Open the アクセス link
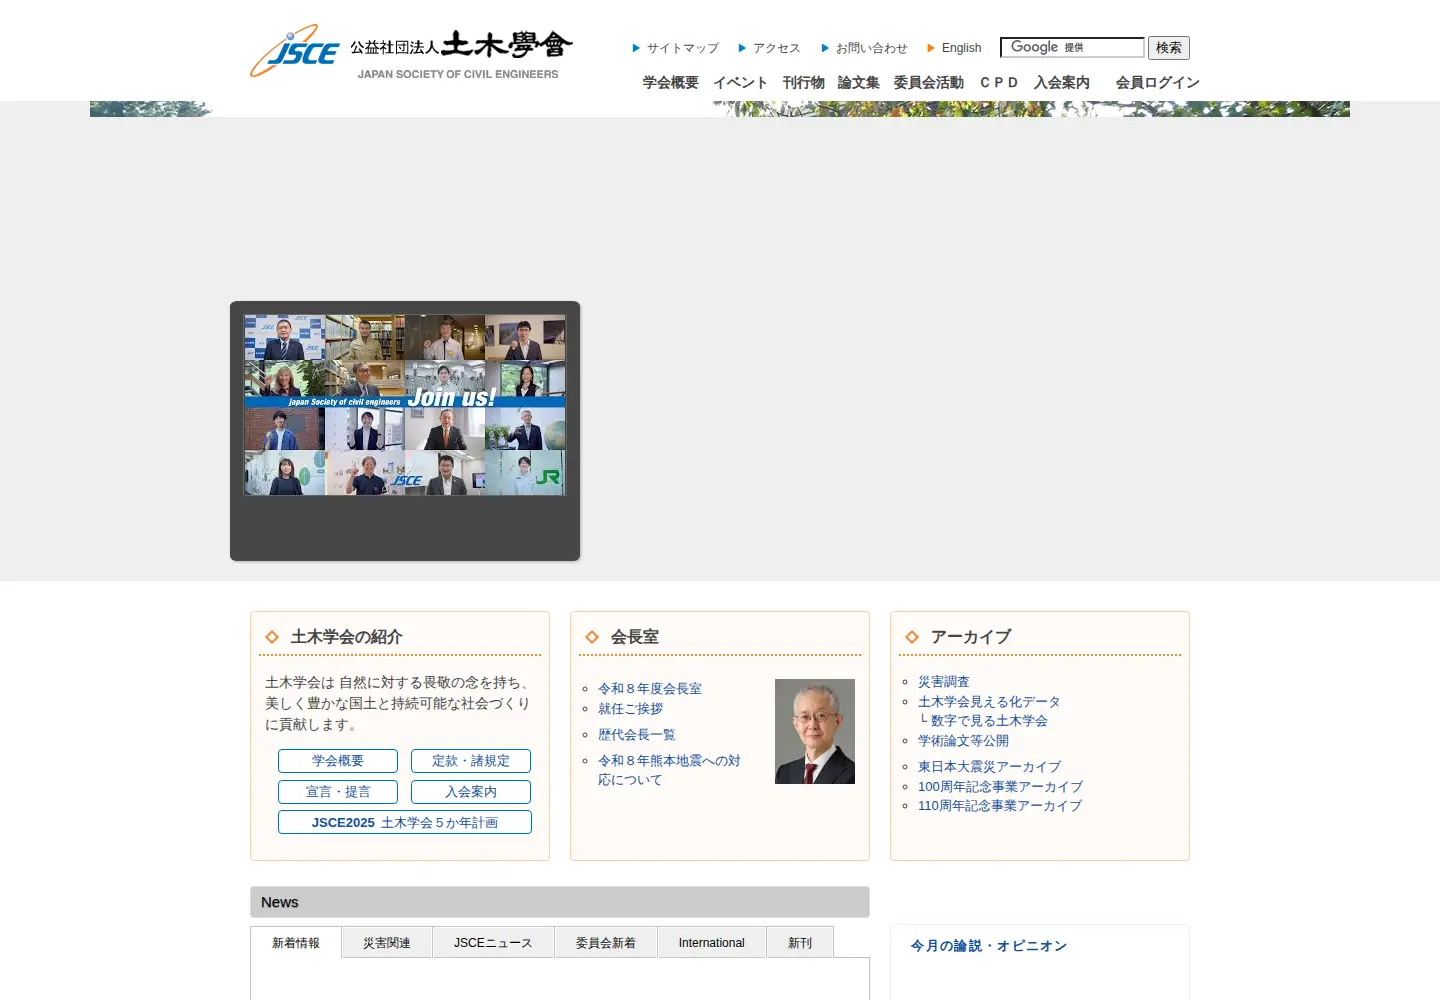Viewport: 1440px width, 1000px height. point(776,48)
